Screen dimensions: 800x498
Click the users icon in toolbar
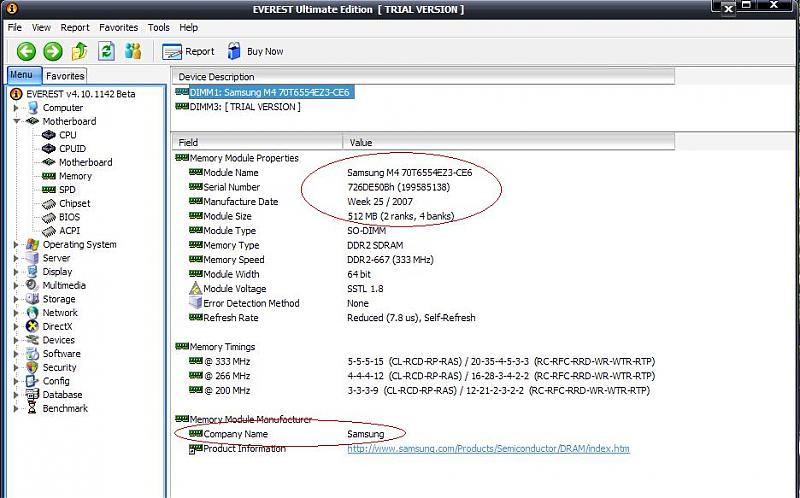(132, 51)
